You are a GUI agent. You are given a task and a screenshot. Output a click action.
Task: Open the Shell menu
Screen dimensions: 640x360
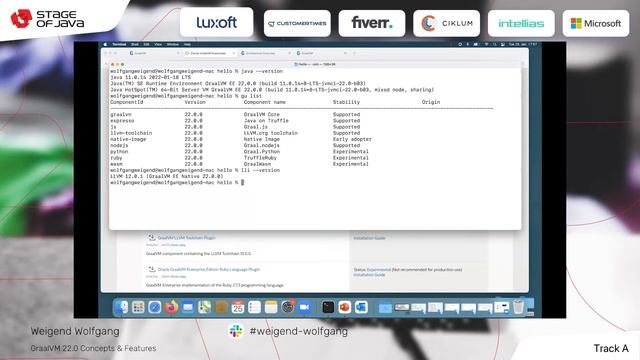coord(135,44)
